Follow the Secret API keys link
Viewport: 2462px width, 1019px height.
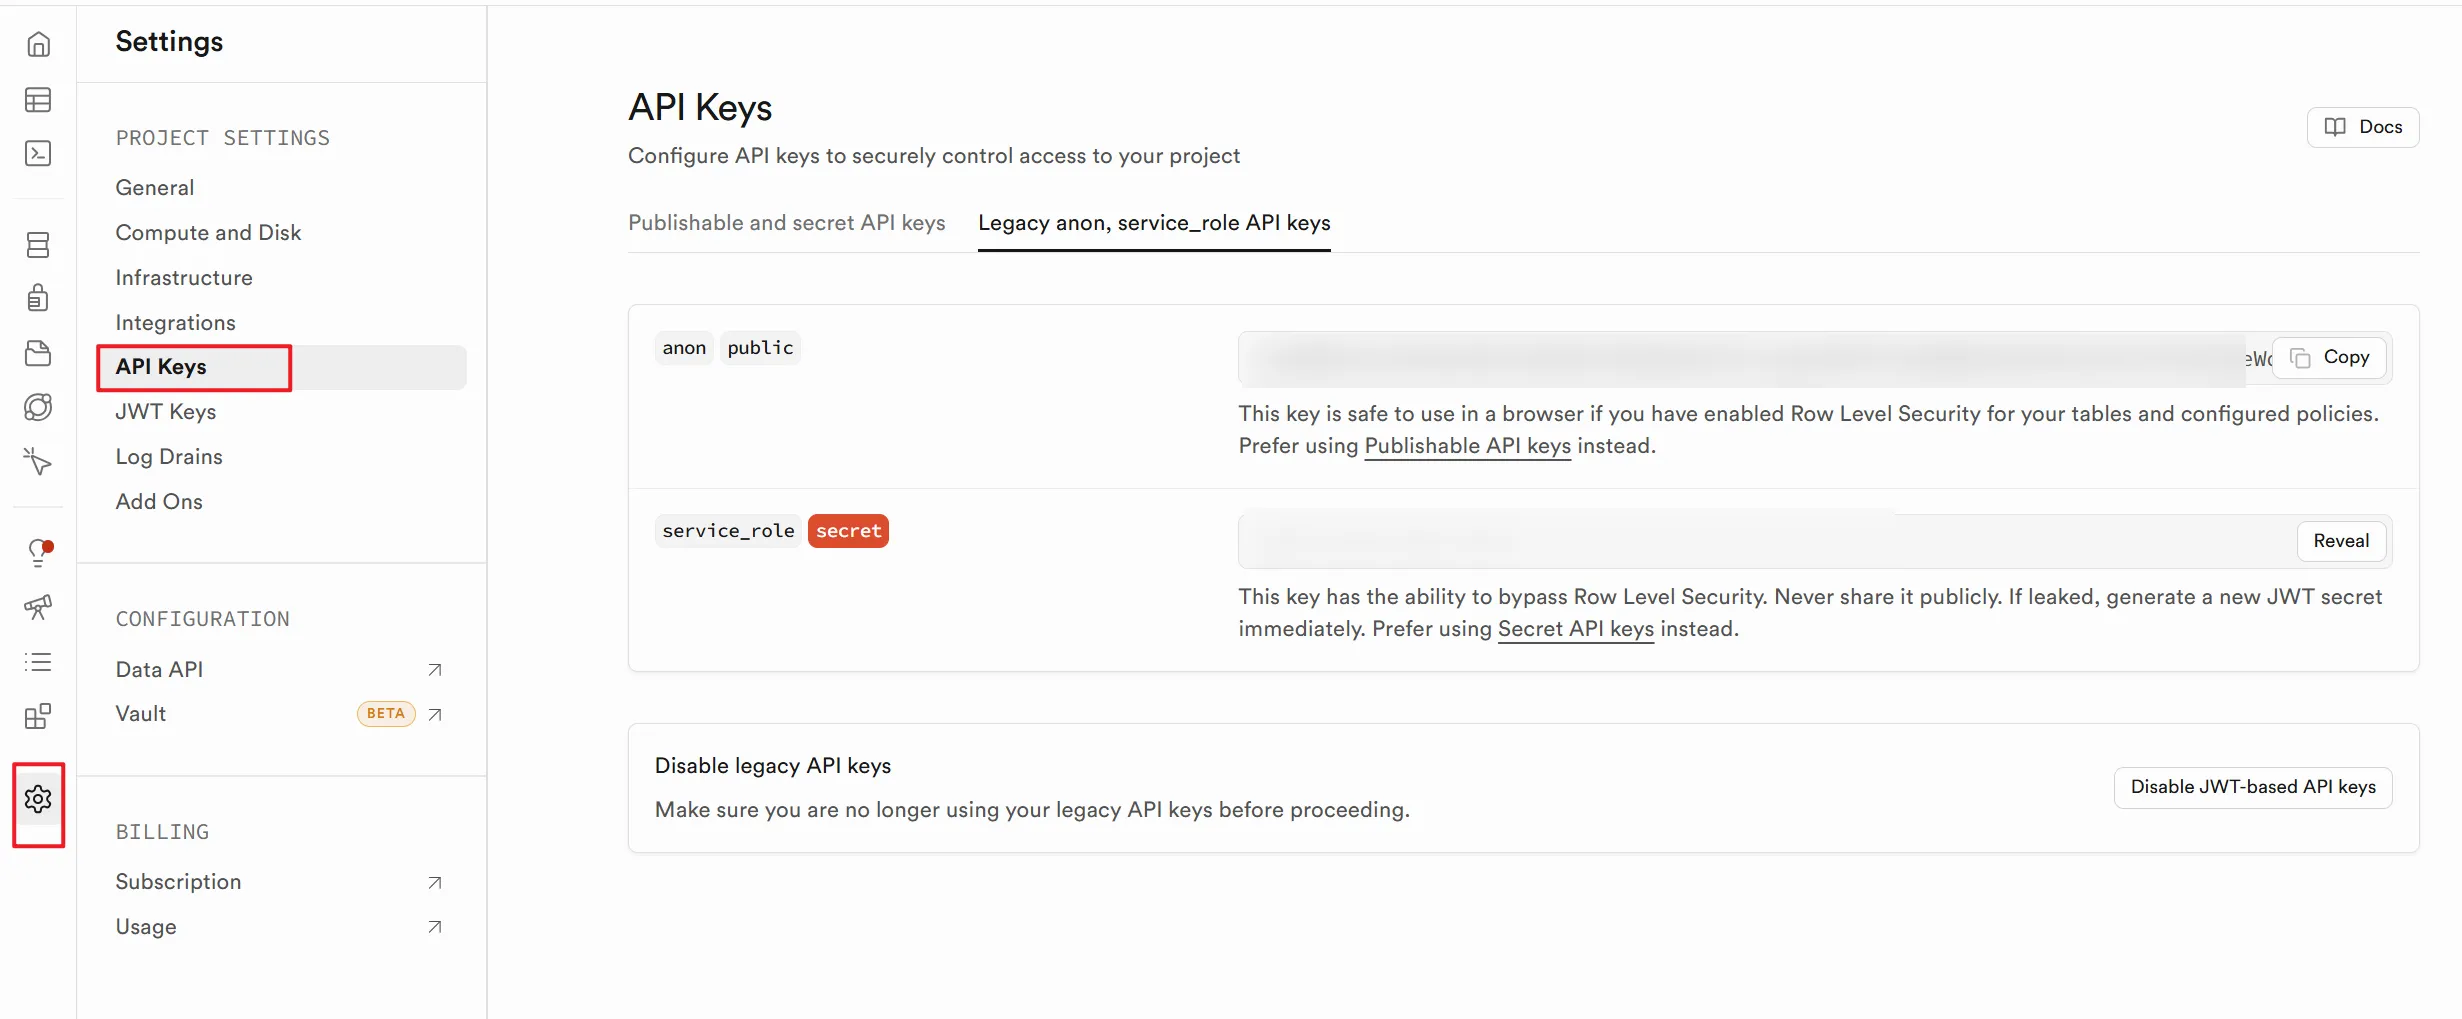[x=1575, y=629]
